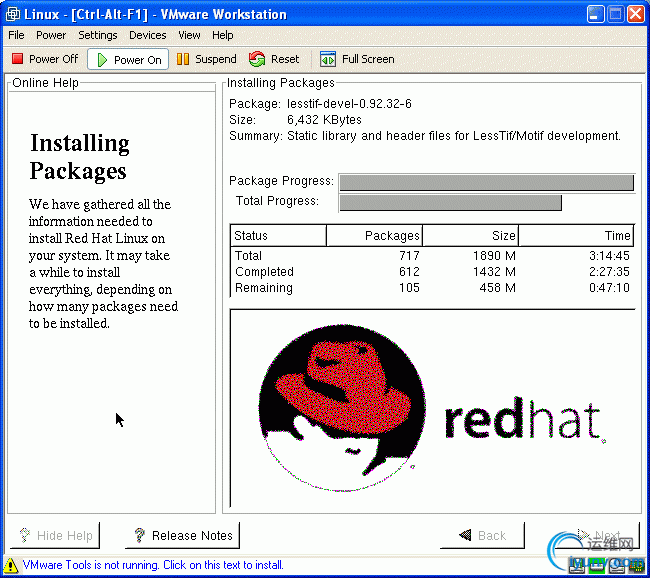Screen dimensions: 650x578
Task: Click the 'Total' row label
Action: [248, 255]
